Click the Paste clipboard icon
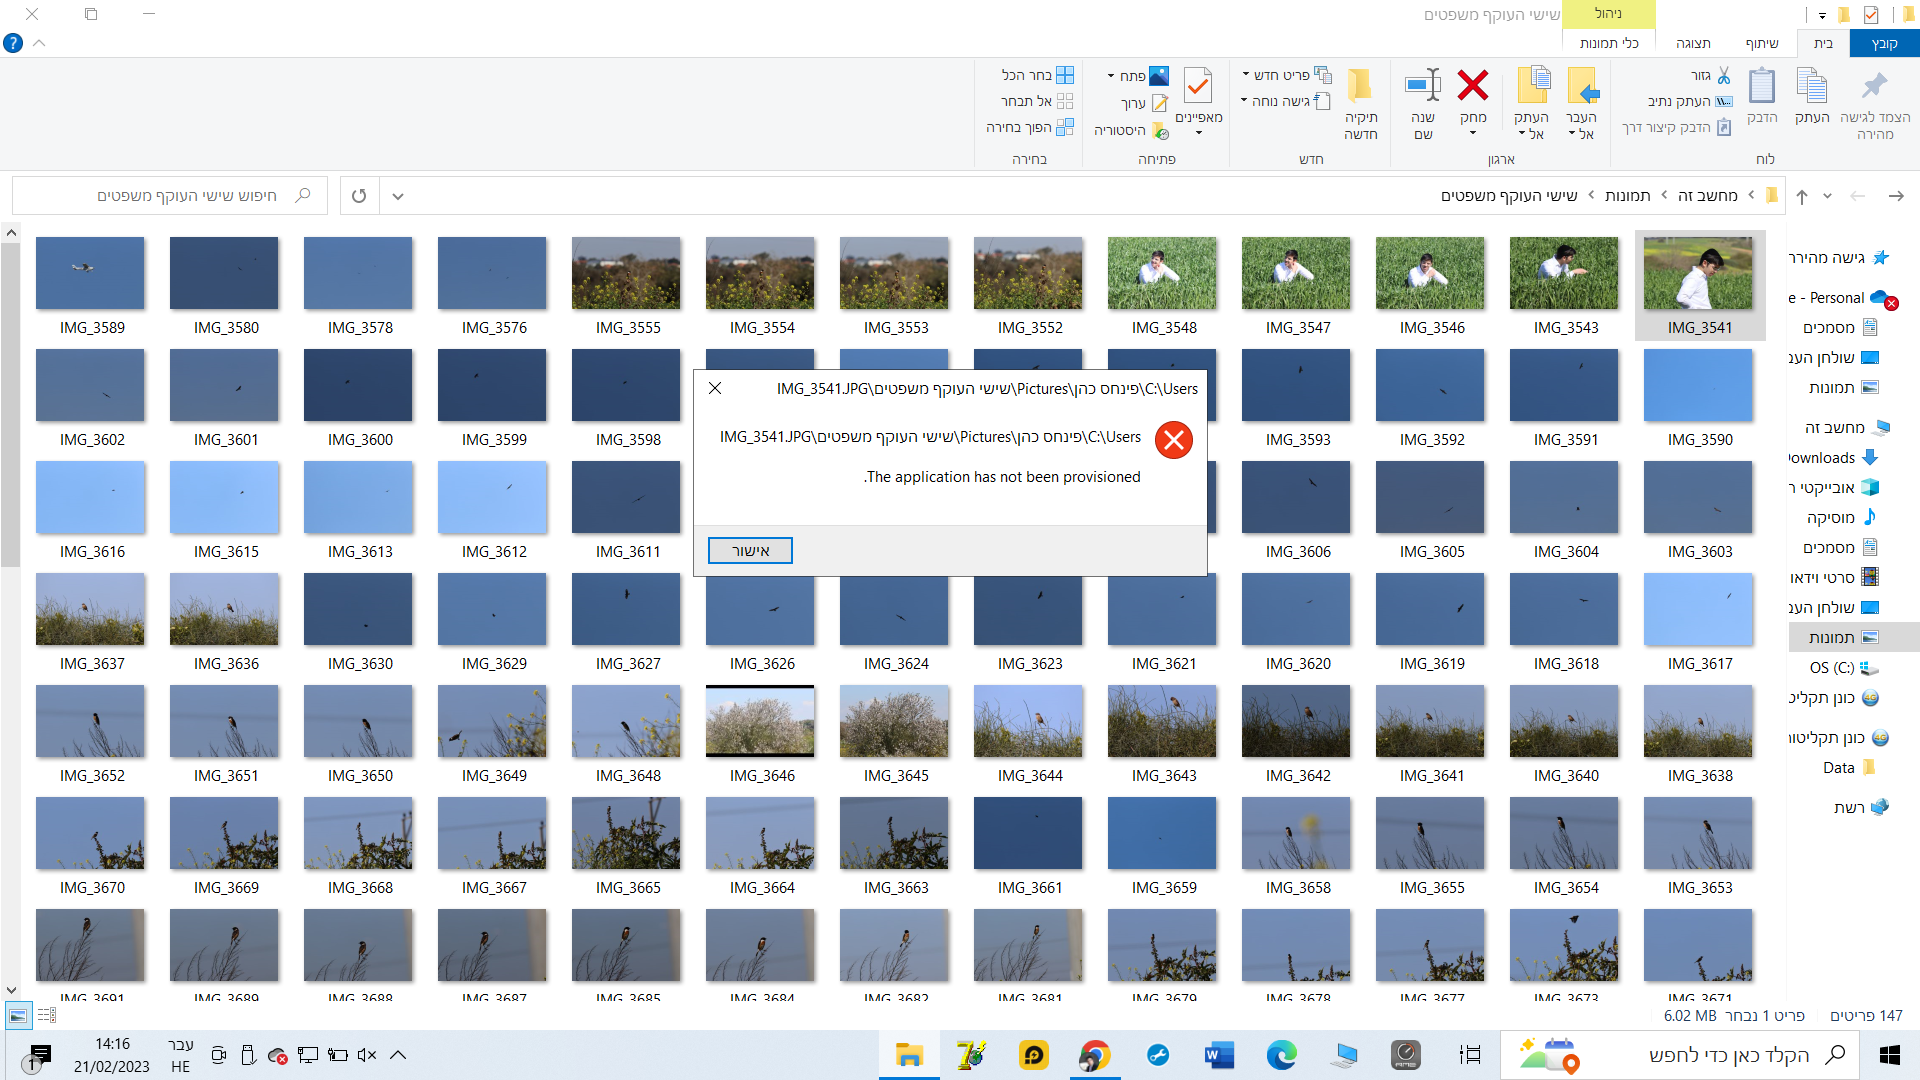Screen dimensions: 1920x1080 1762,86
